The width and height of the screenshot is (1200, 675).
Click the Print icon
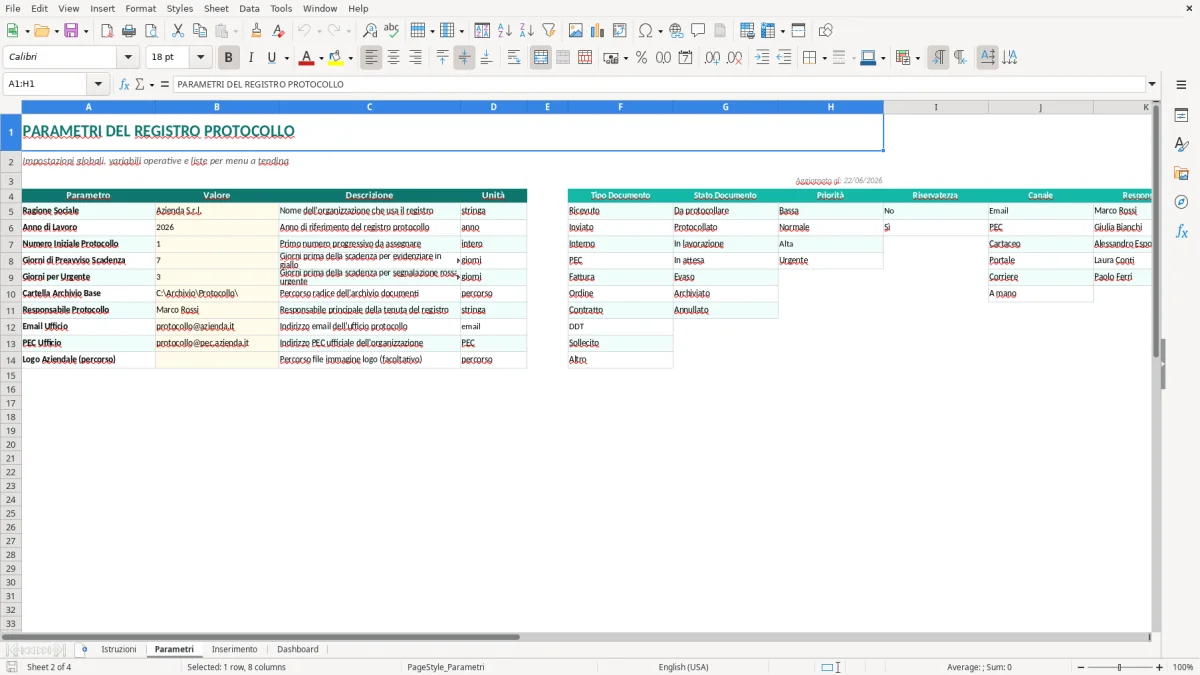pos(129,31)
